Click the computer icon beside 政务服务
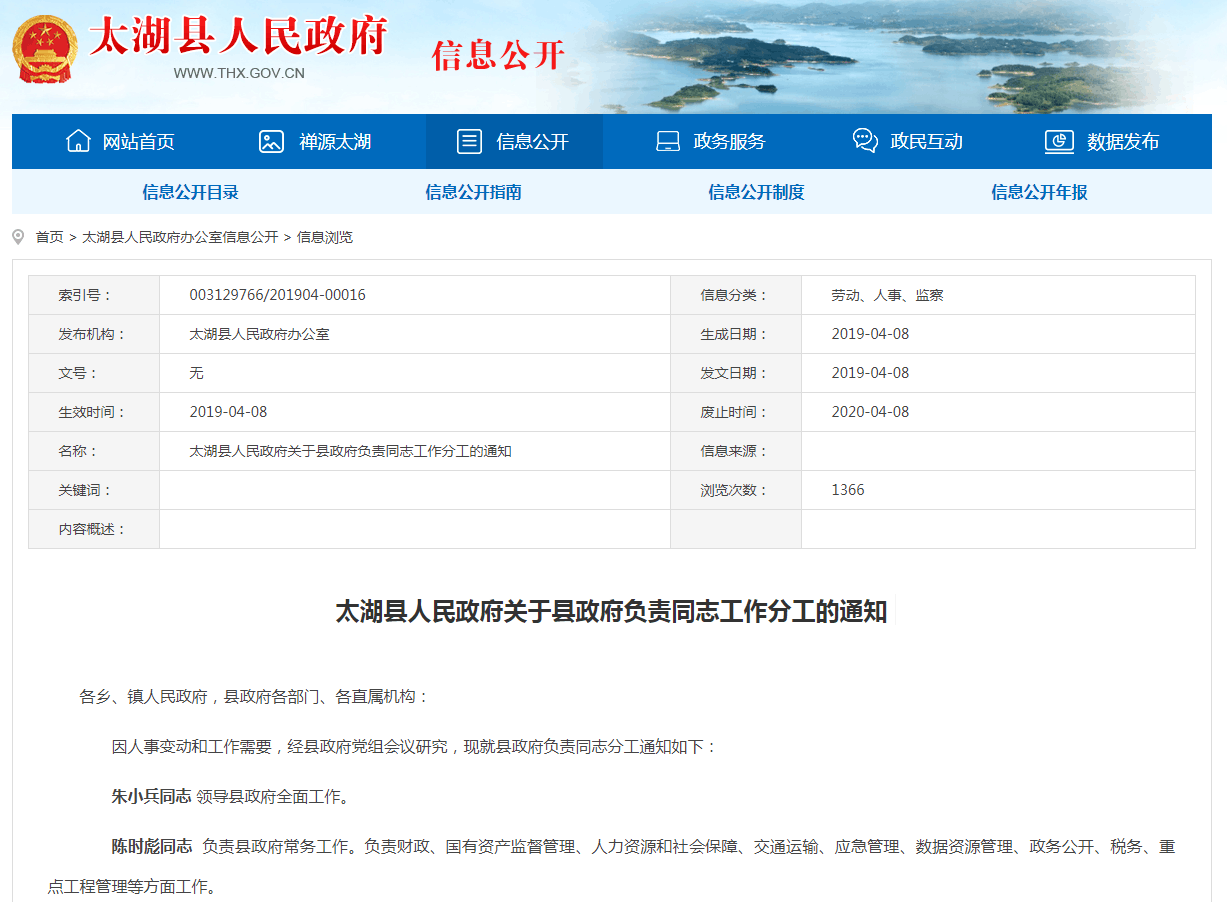 (x=668, y=141)
